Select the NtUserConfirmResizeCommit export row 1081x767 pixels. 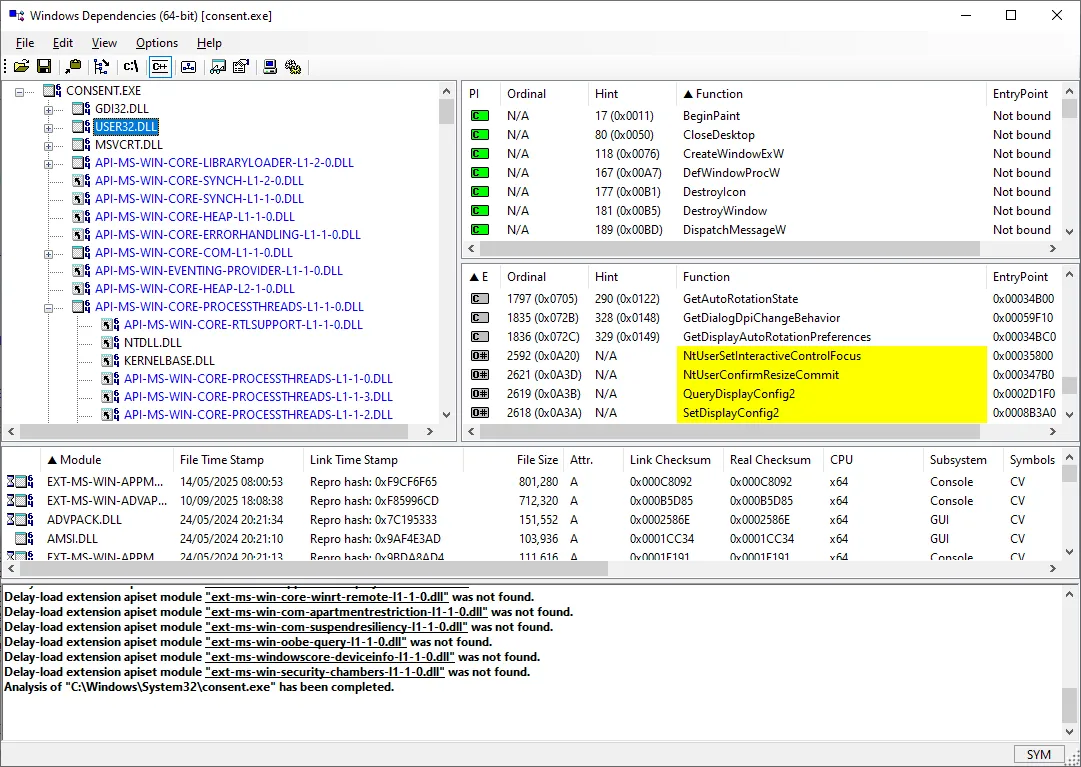pyautogui.click(x=761, y=375)
